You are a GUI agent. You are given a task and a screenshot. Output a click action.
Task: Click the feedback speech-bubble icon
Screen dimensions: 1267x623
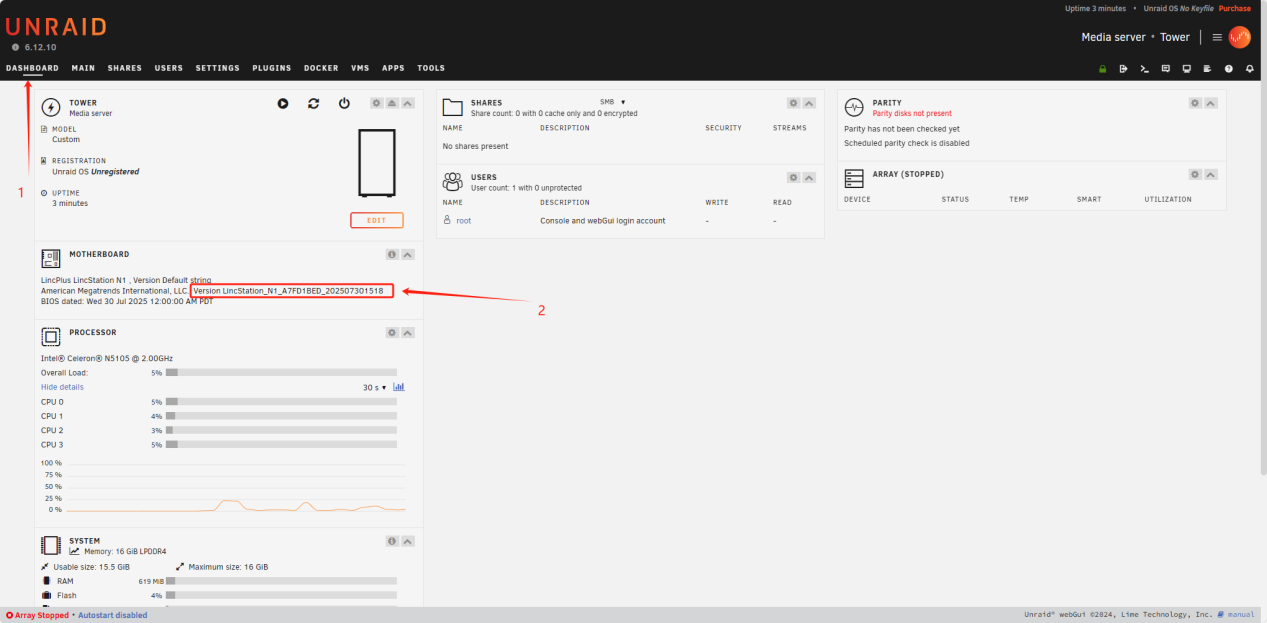click(1165, 69)
